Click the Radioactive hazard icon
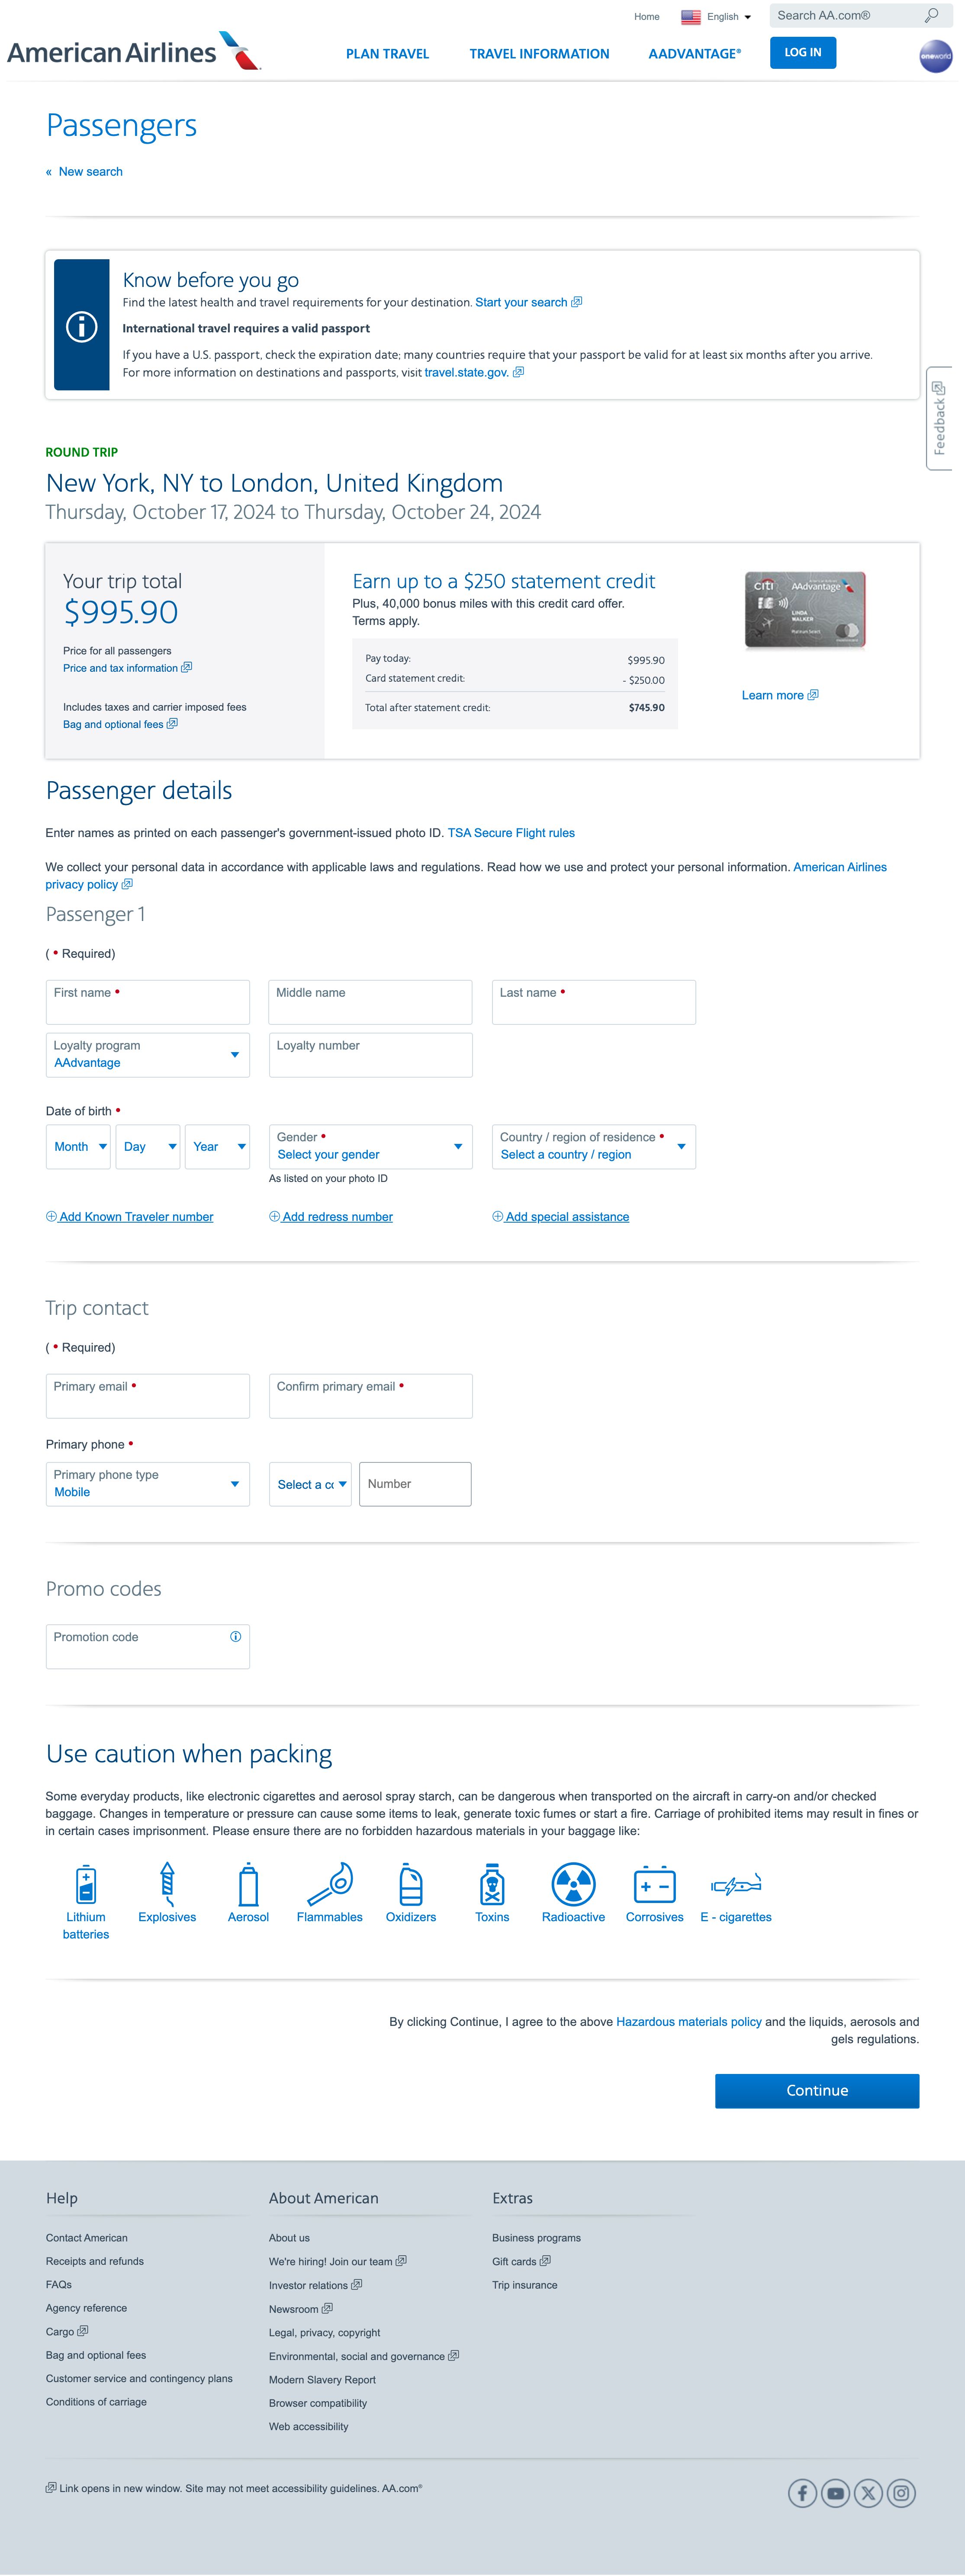This screenshot has width=965, height=2576. (573, 1884)
